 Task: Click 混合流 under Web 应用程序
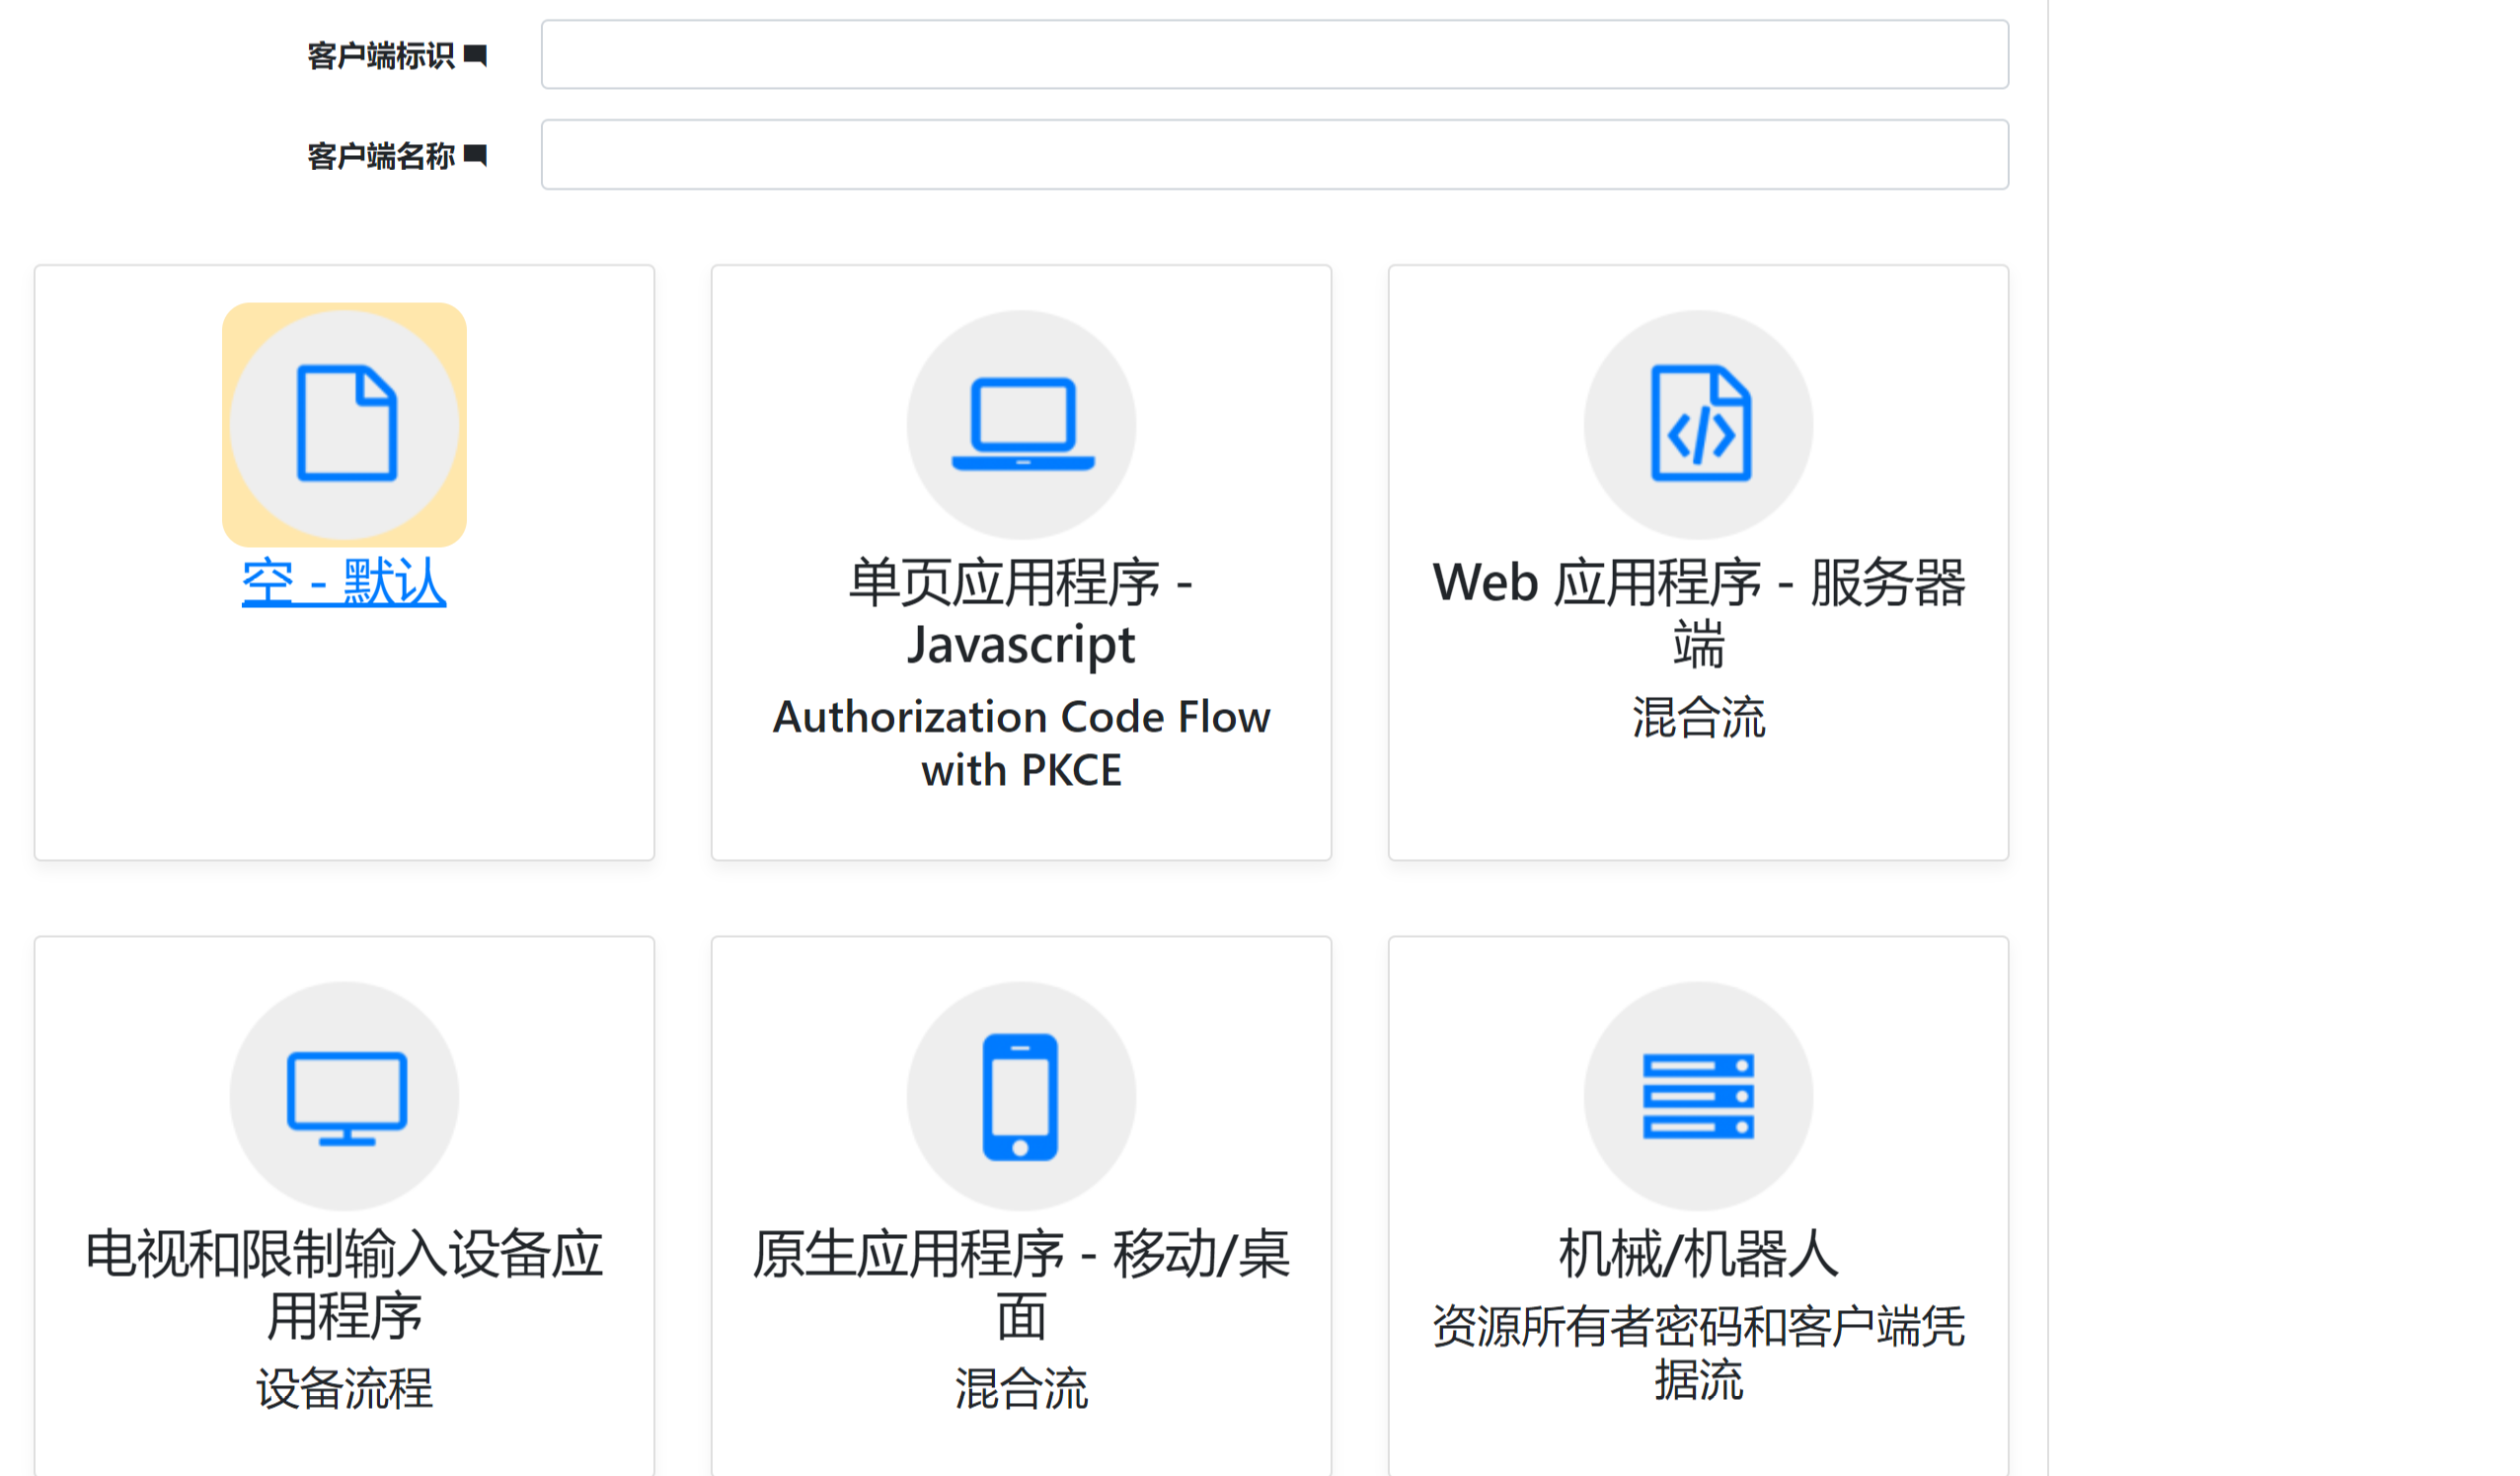pyautogui.click(x=1698, y=717)
